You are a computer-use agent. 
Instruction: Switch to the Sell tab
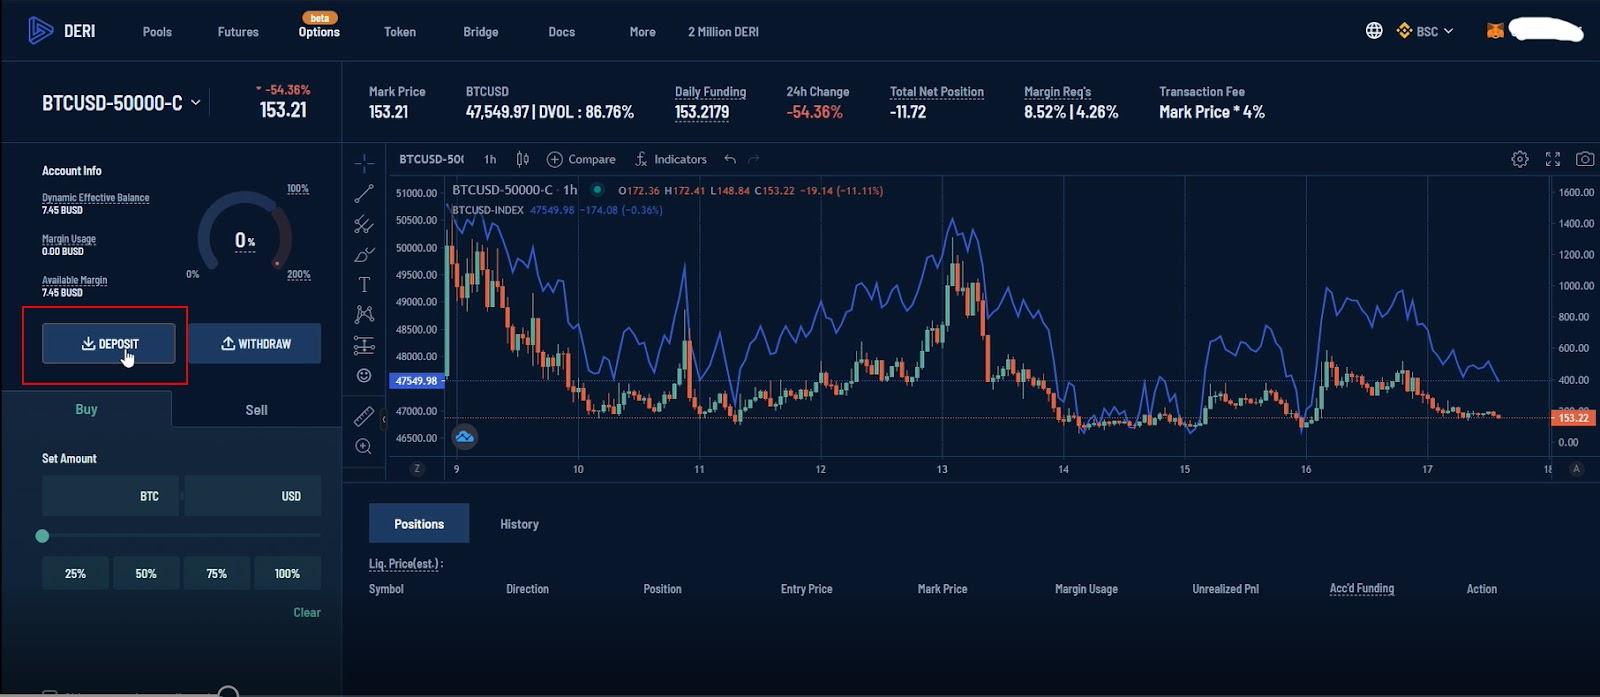coord(256,409)
